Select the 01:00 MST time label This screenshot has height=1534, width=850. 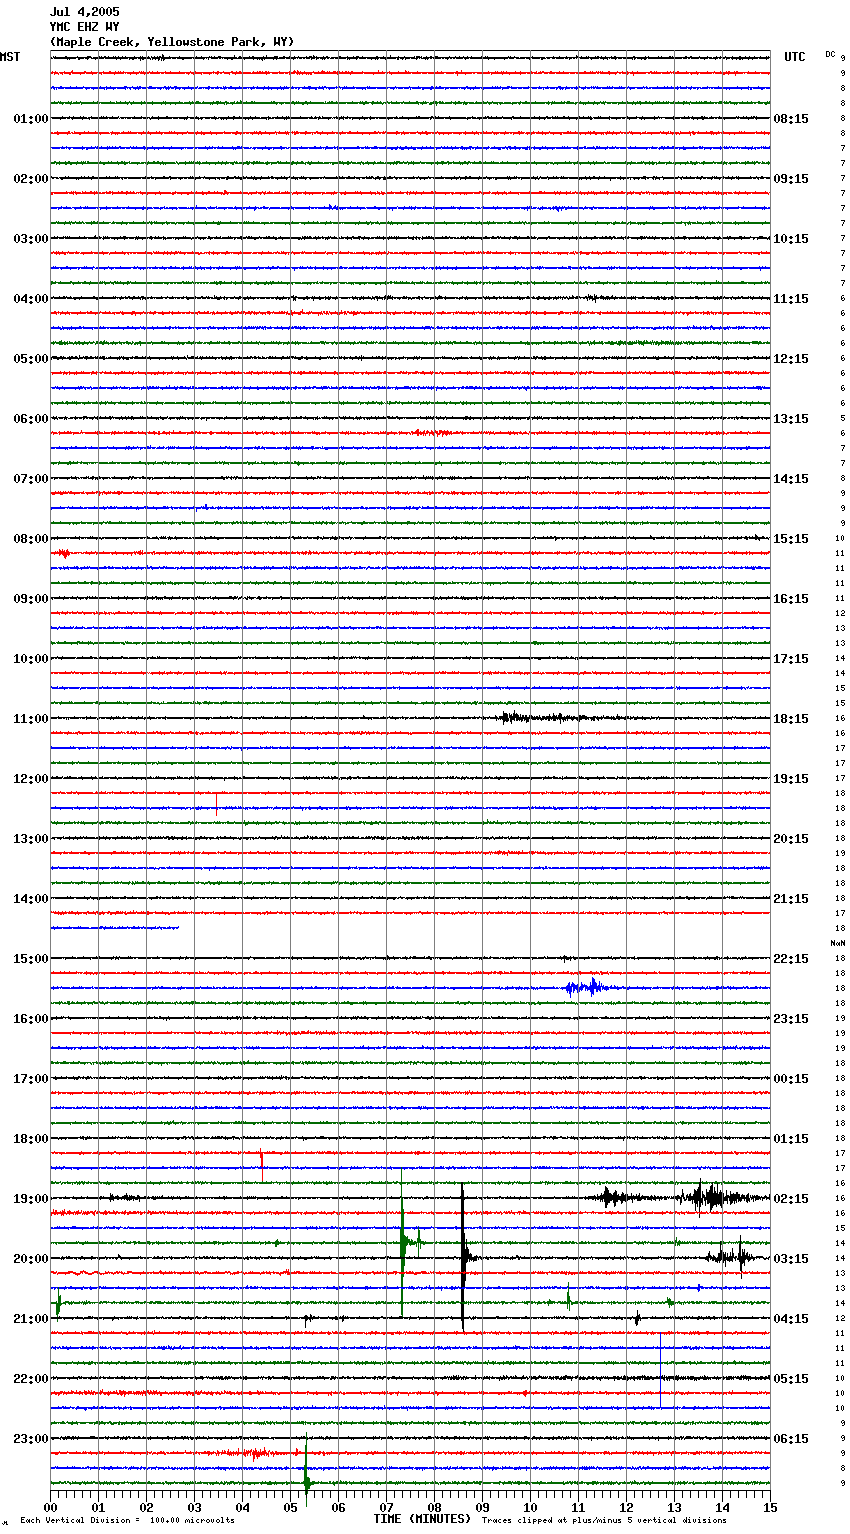31,119
